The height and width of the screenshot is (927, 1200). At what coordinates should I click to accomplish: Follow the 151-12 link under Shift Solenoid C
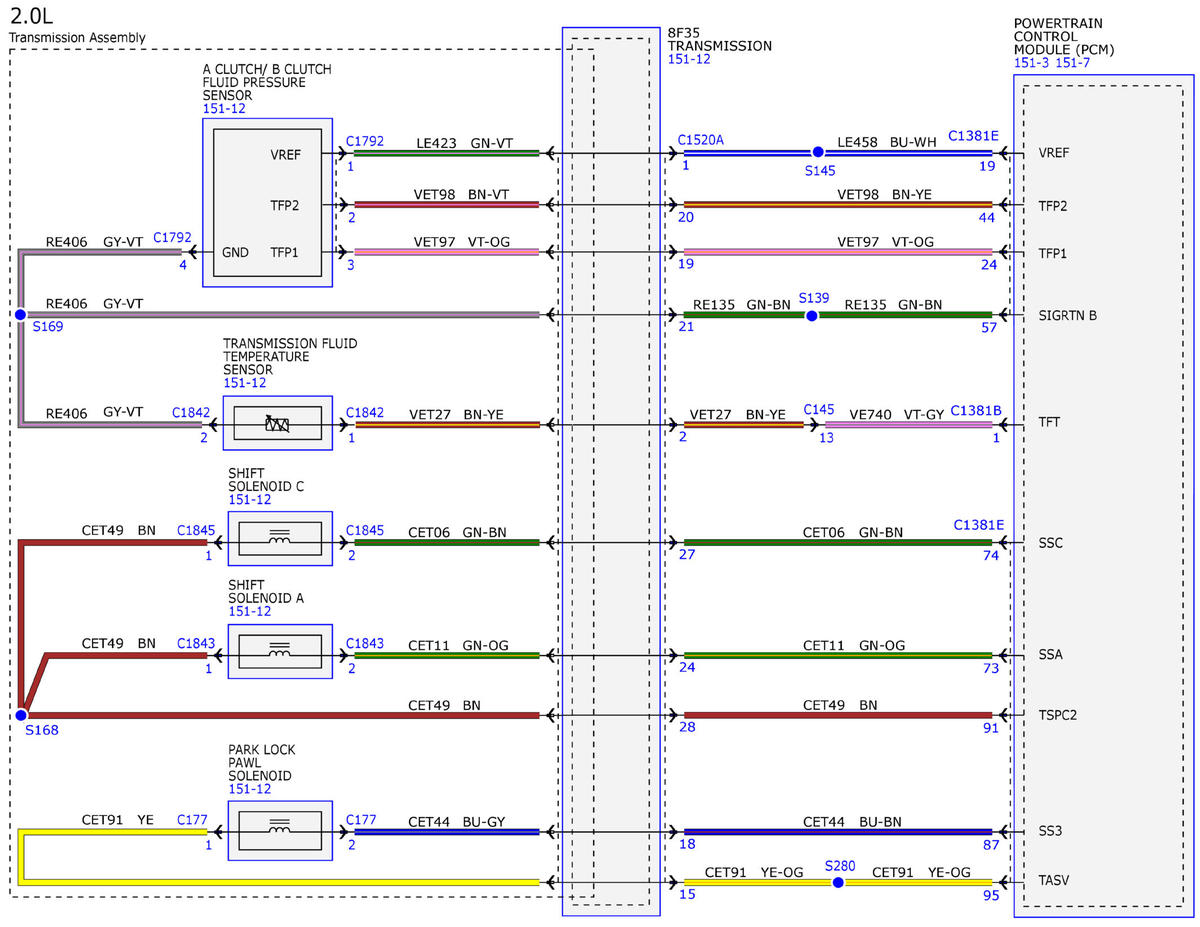point(249,499)
